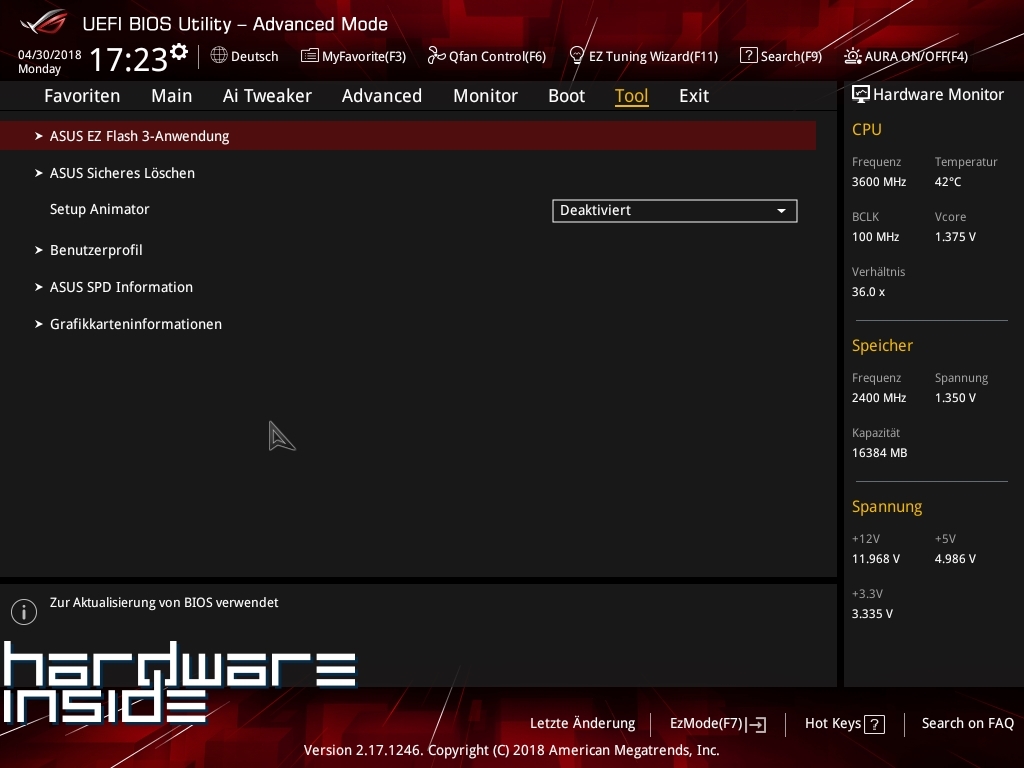The image size is (1024, 768).
Task: Click the CPU section heading
Action: (867, 129)
